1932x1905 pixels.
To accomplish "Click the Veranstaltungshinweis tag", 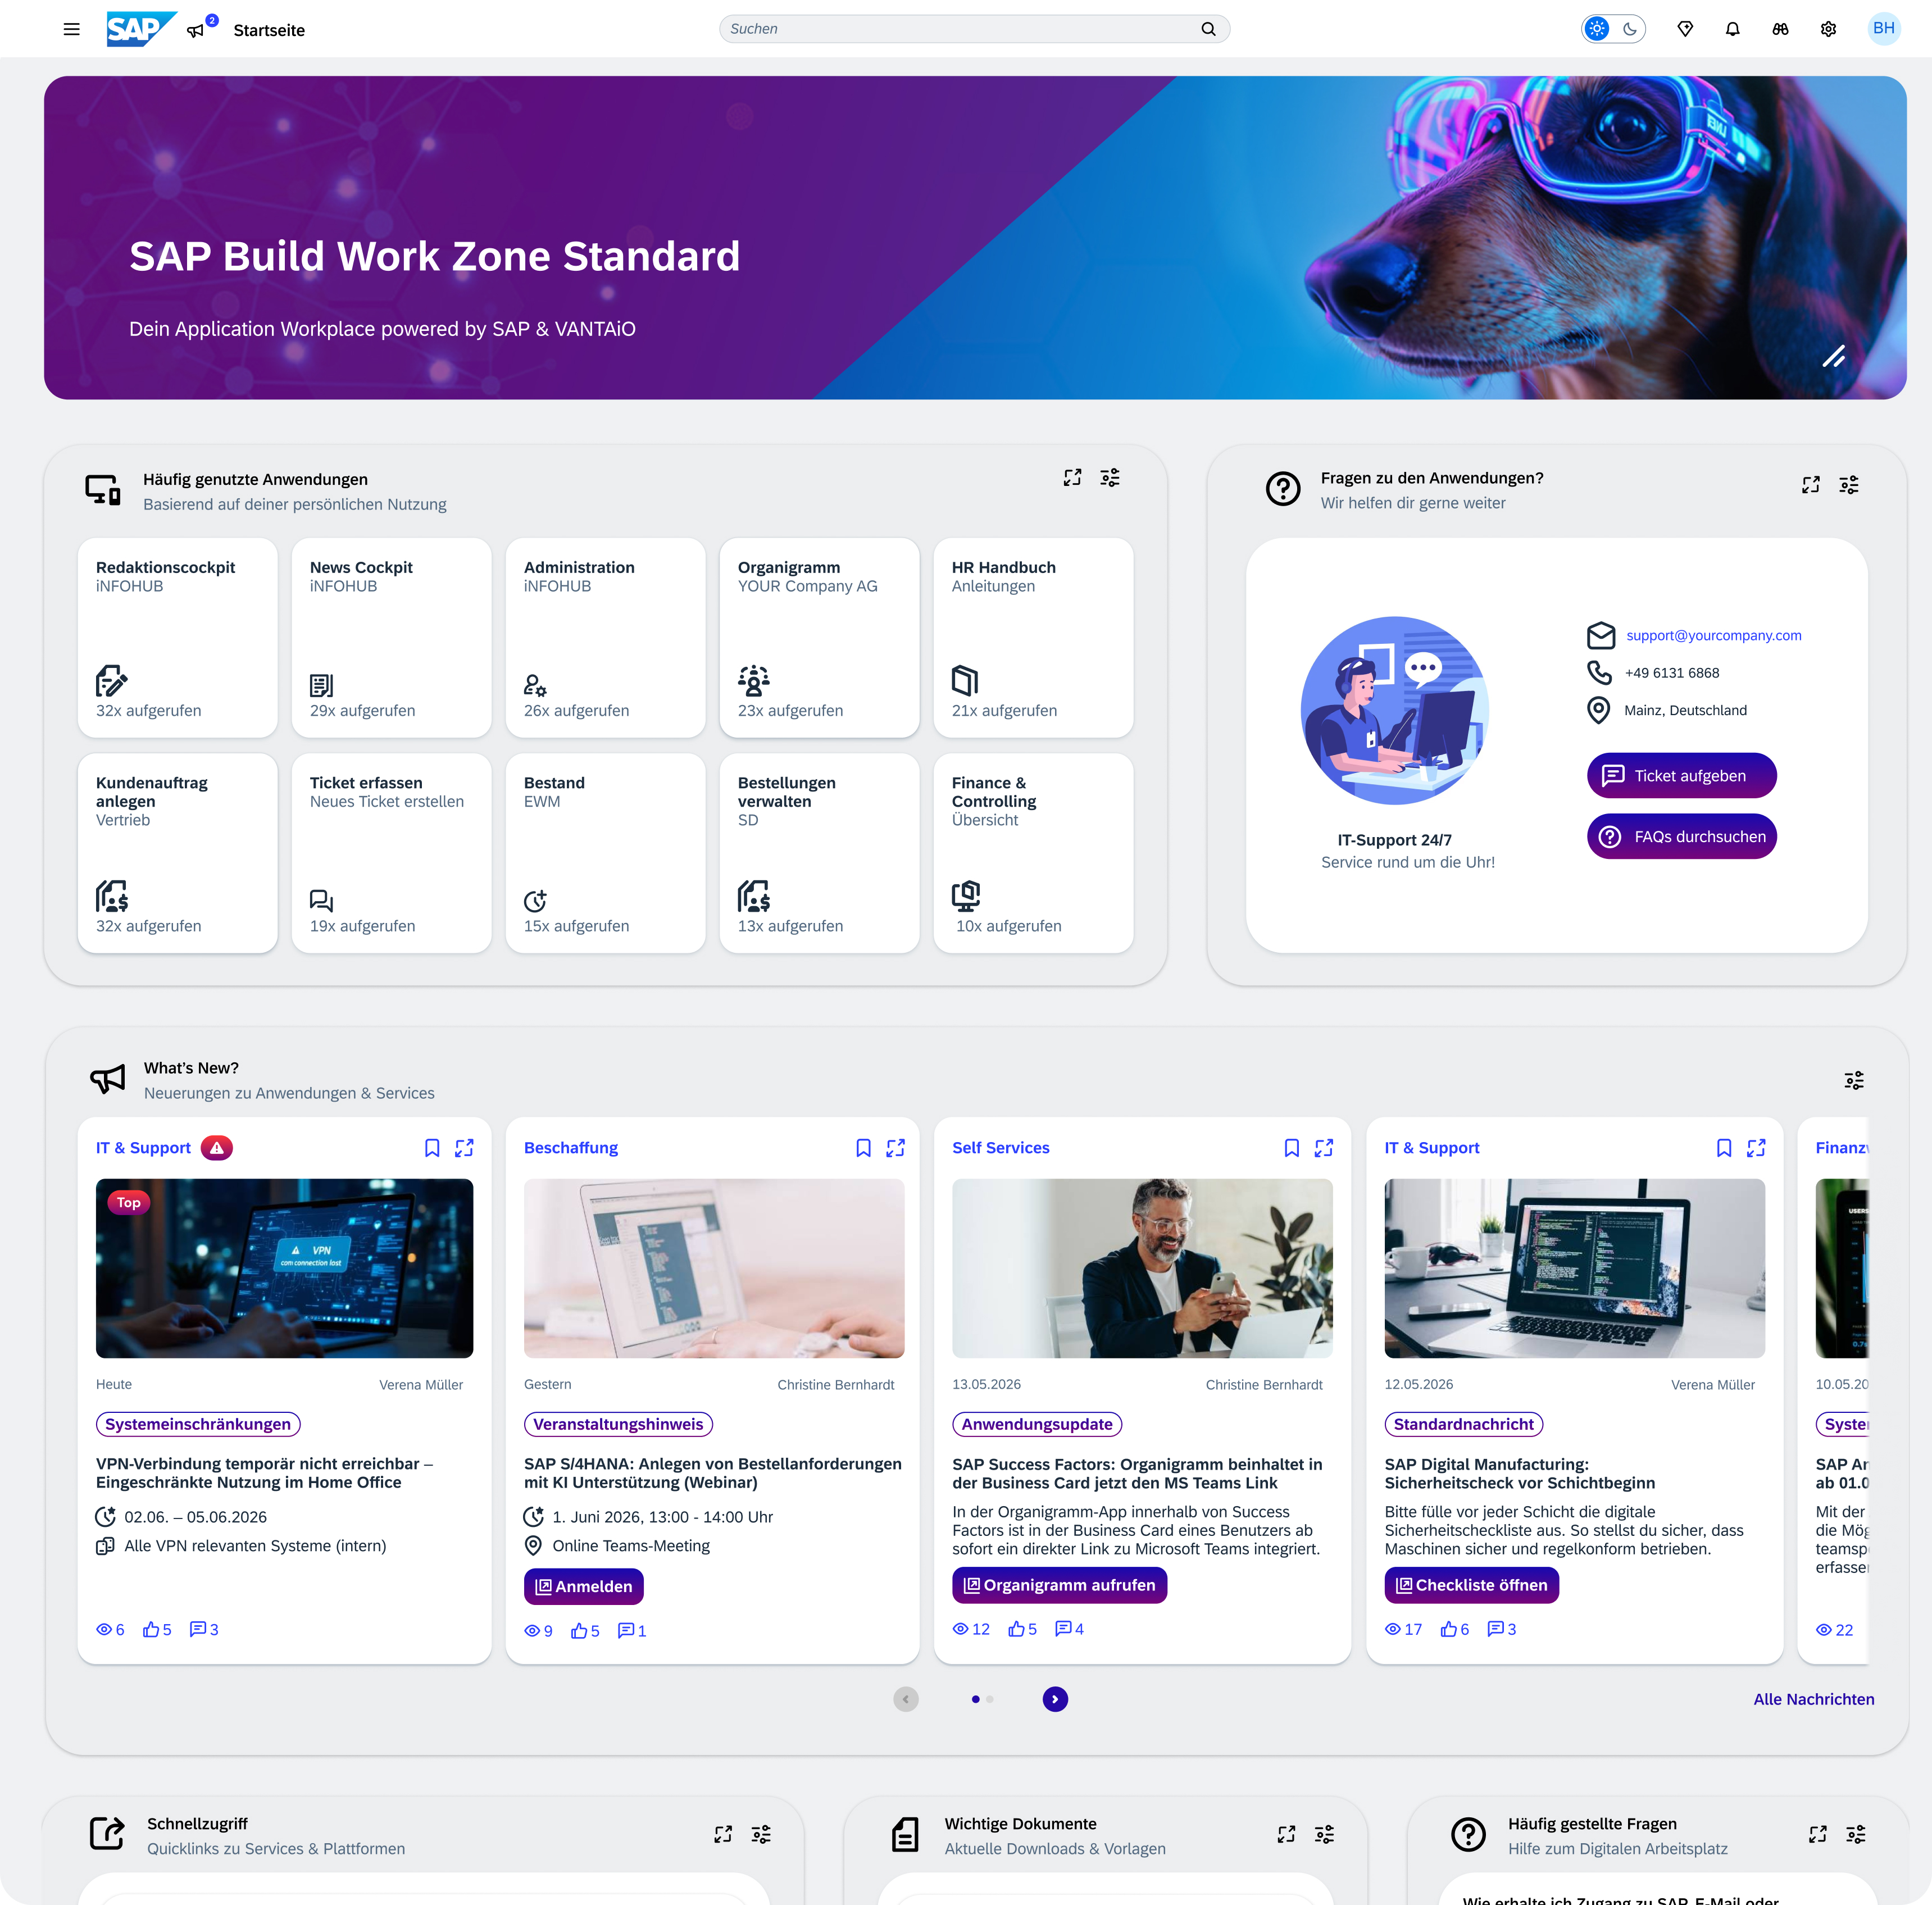I will pos(618,1424).
